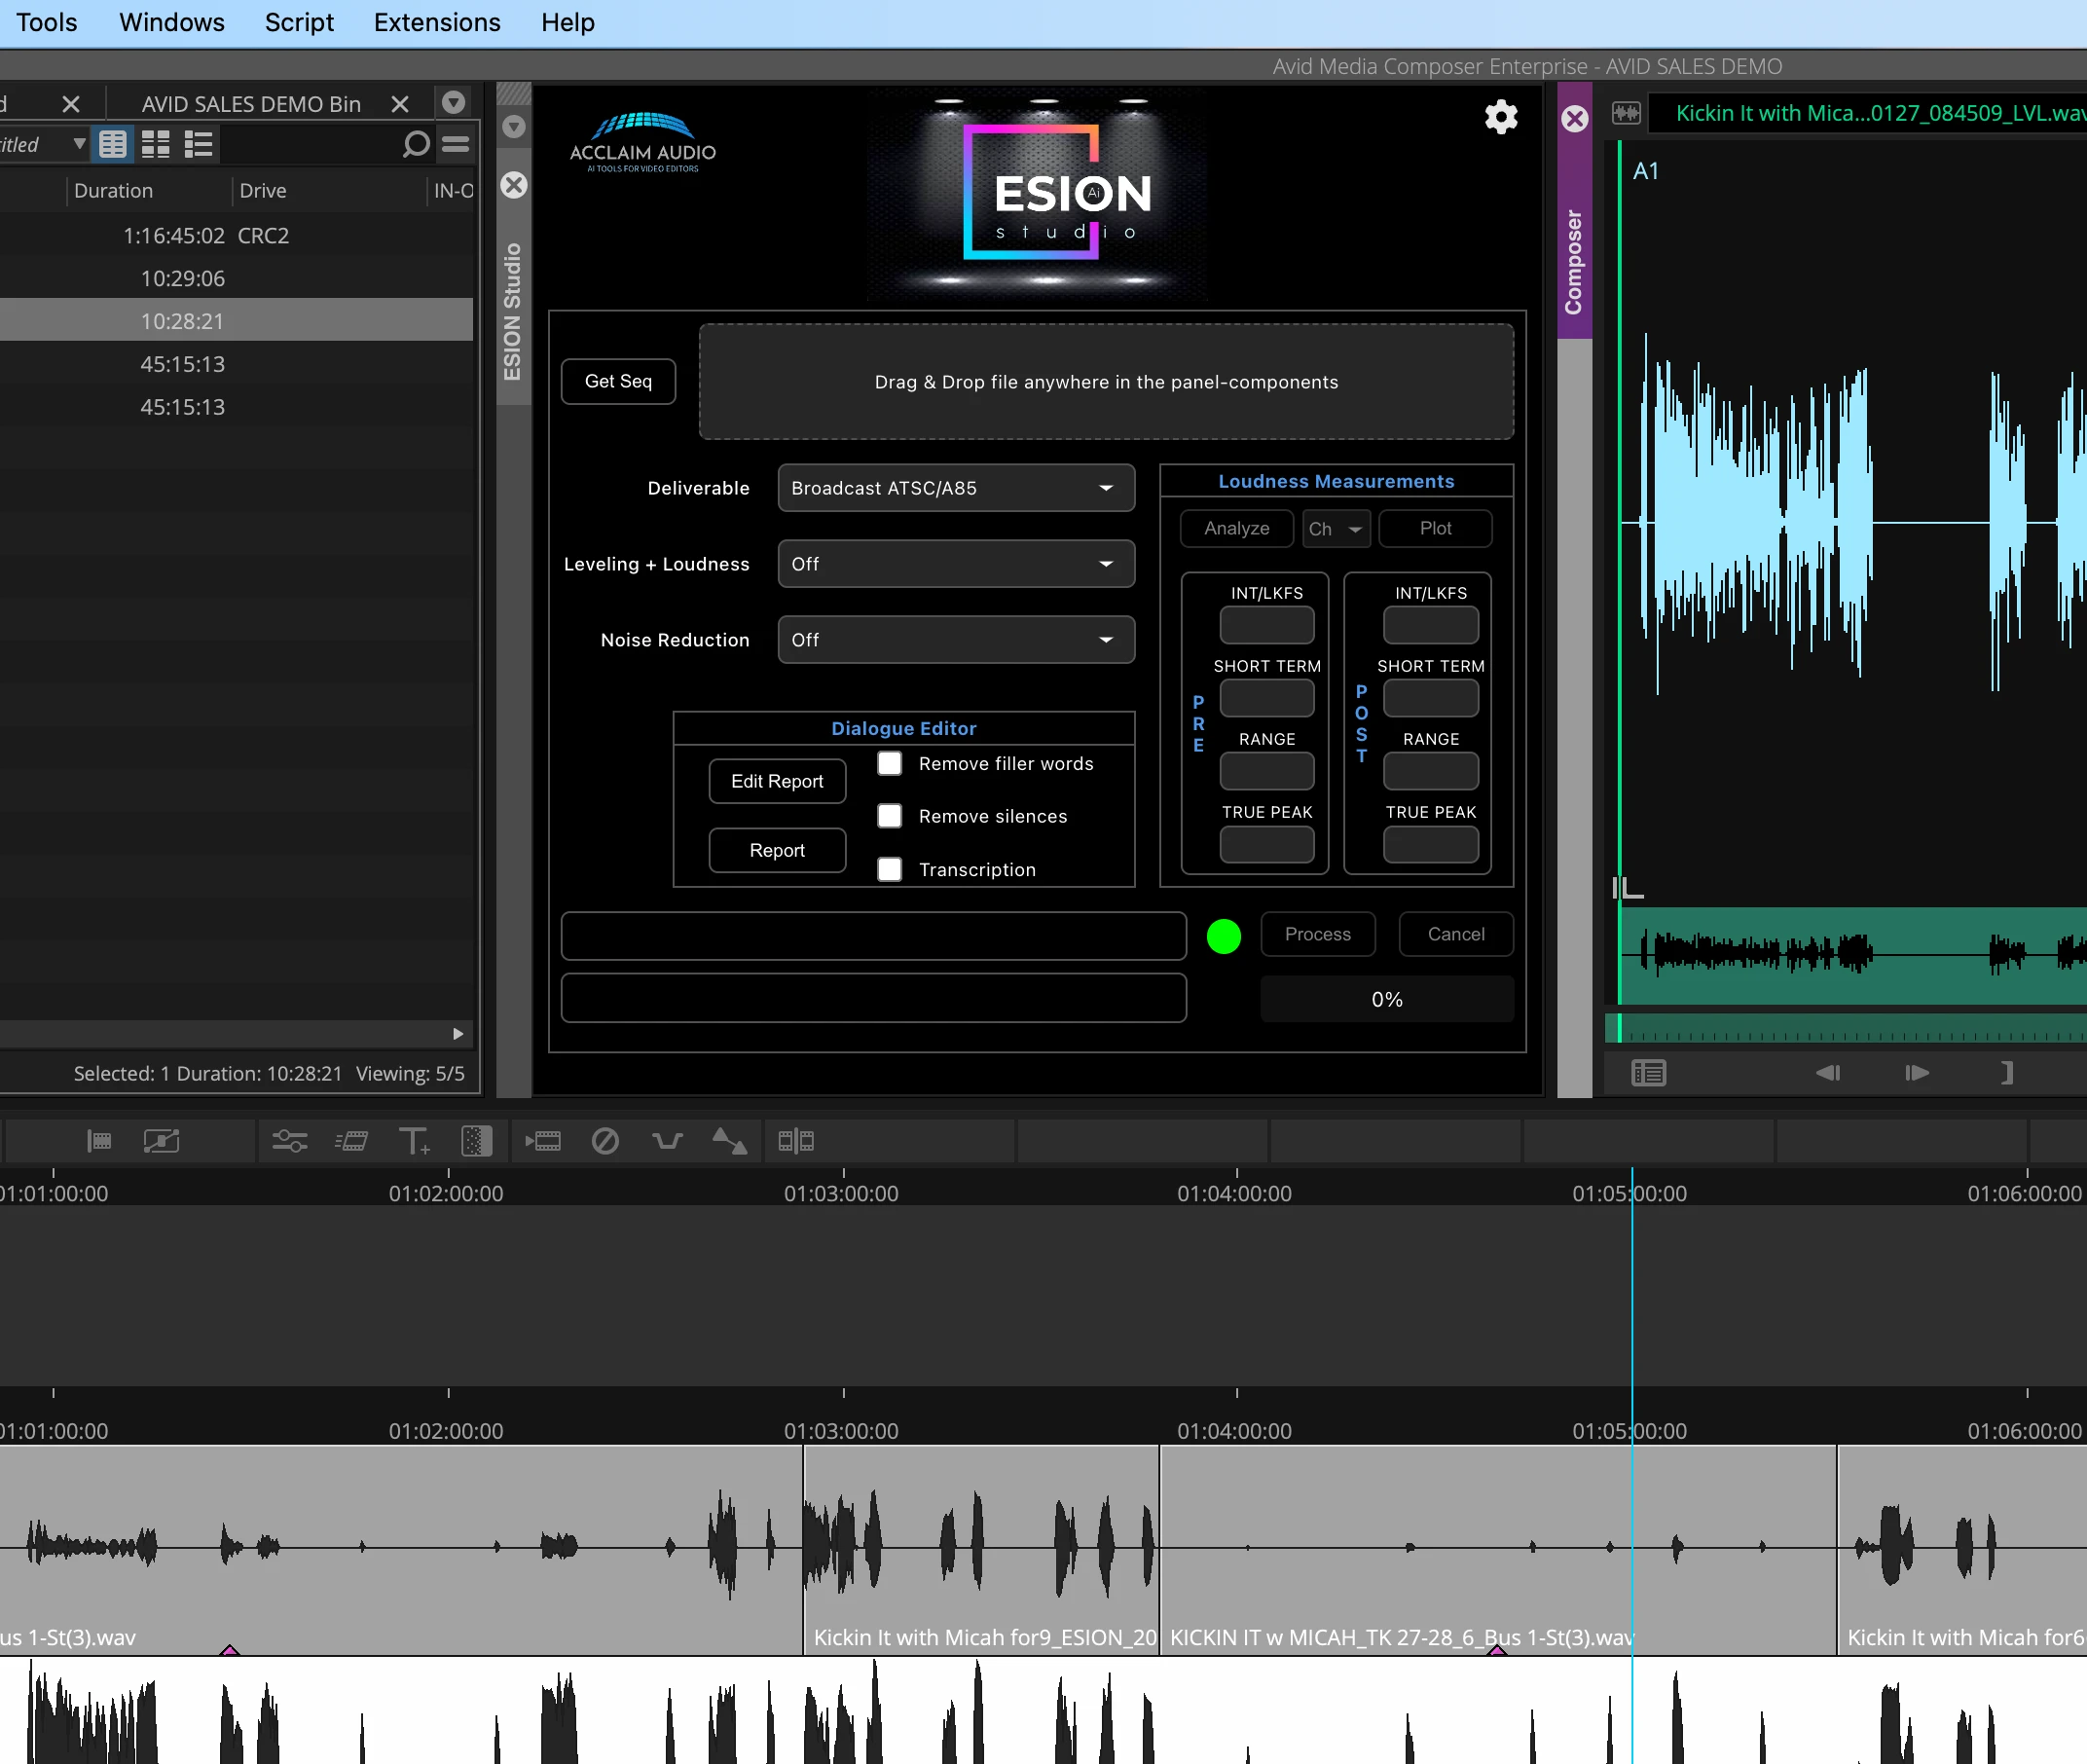This screenshot has height=1764, width=2087.
Task: Toggle the Transcription checkbox
Action: pos(889,869)
